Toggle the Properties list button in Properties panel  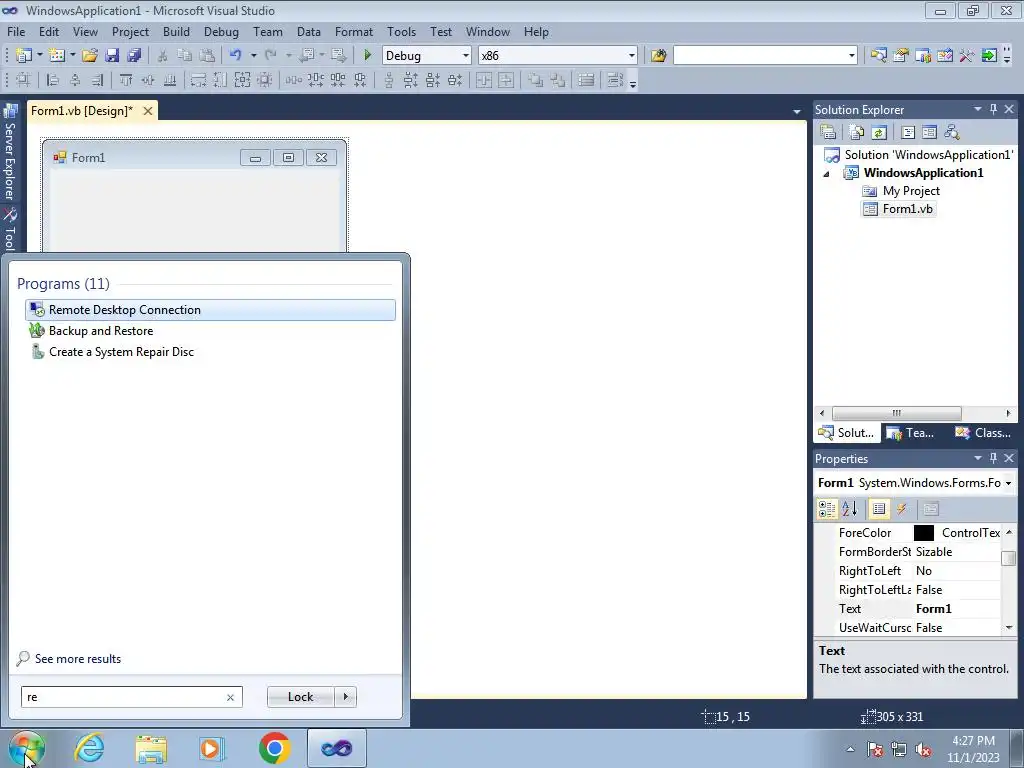879,509
